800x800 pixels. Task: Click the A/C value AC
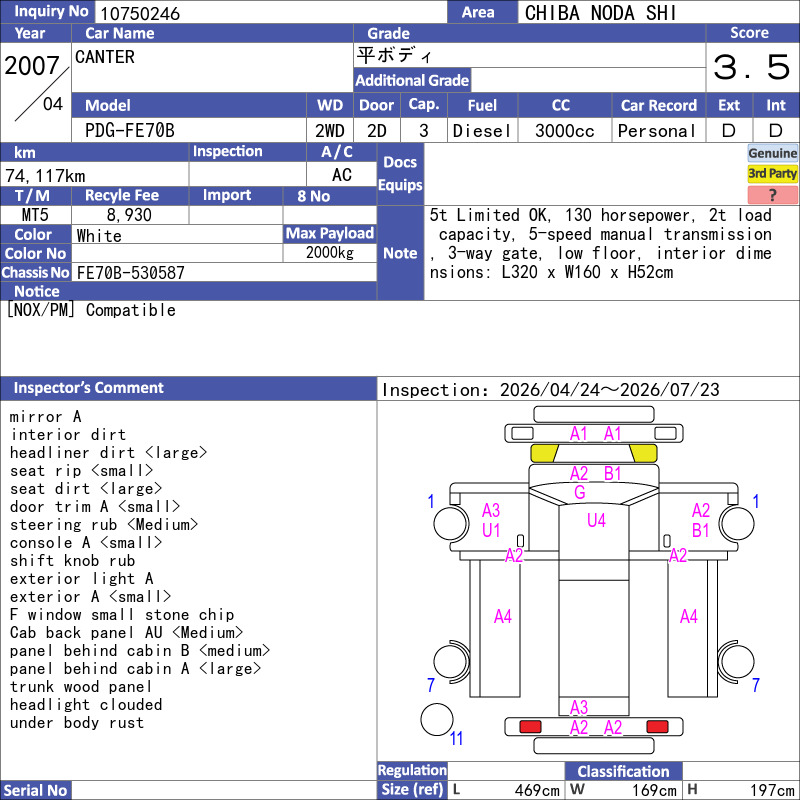coord(342,175)
